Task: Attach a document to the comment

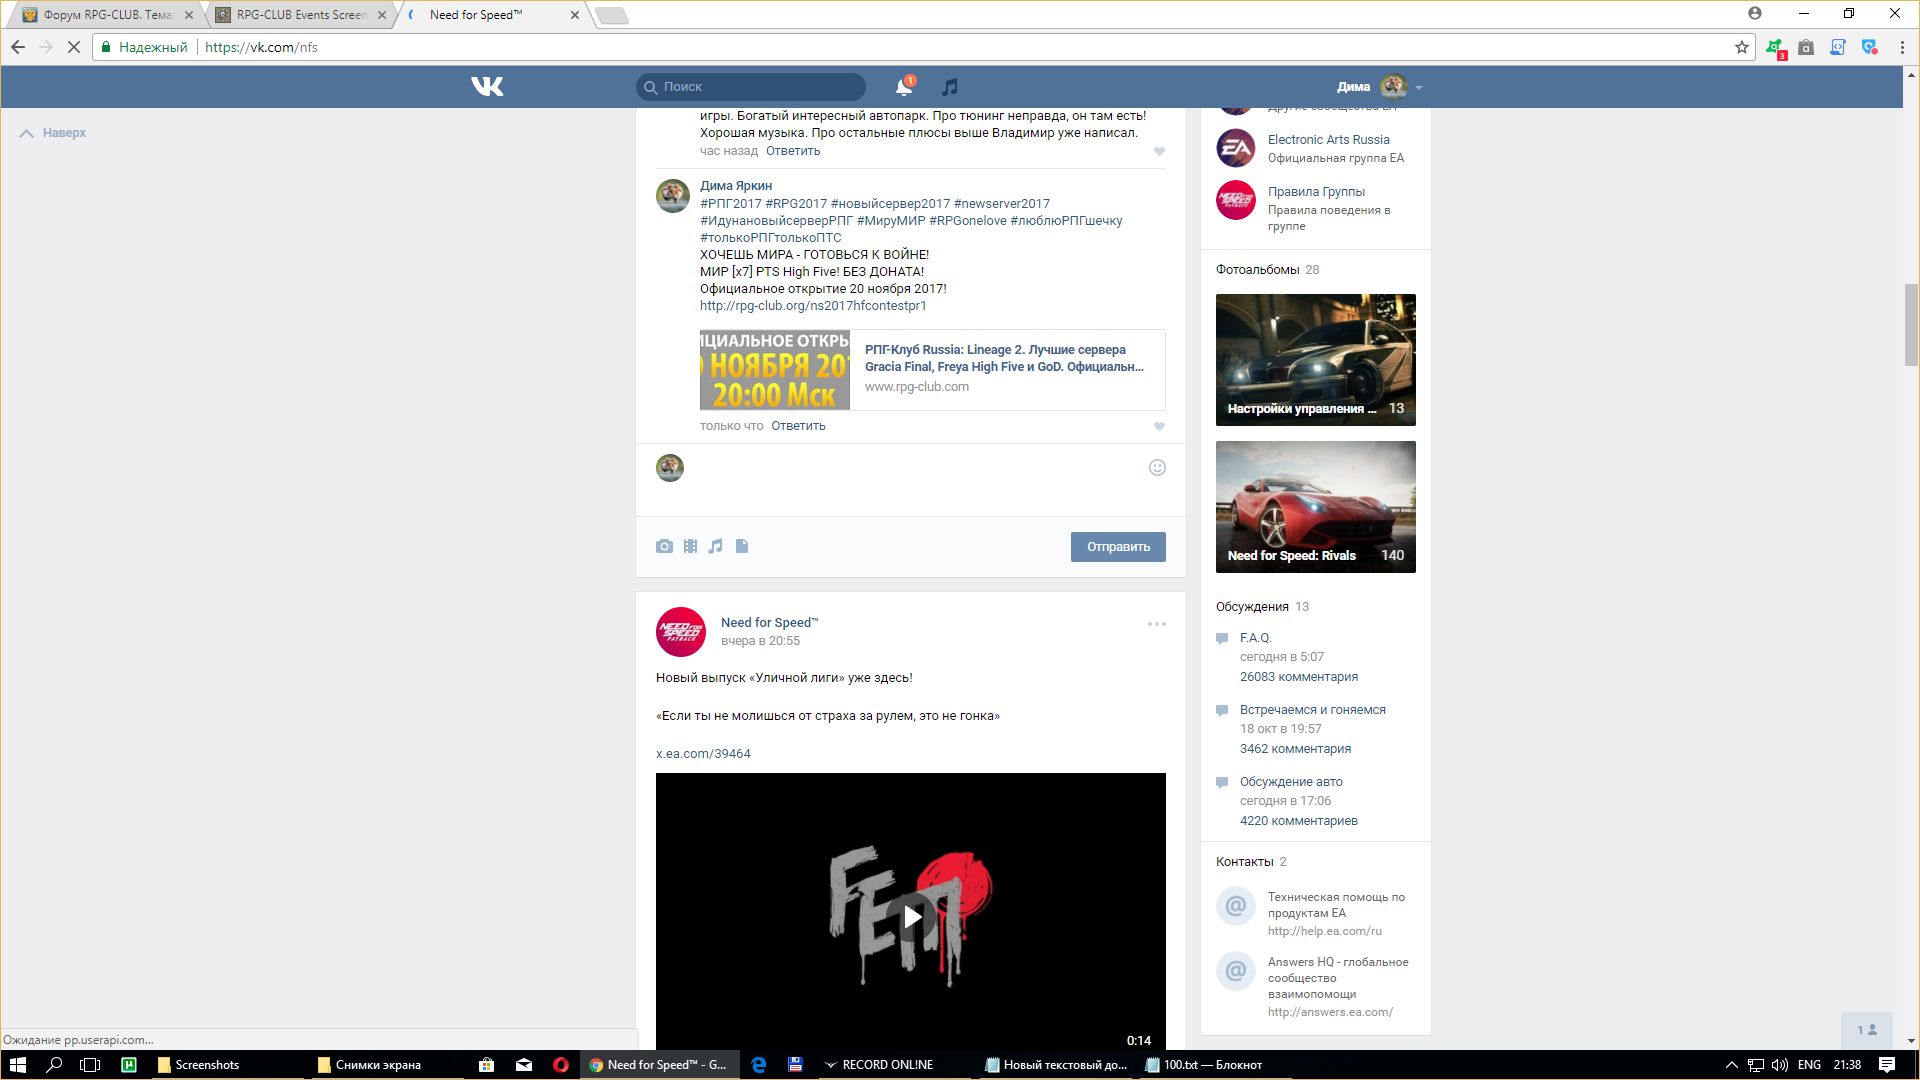Action: (x=742, y=546)
